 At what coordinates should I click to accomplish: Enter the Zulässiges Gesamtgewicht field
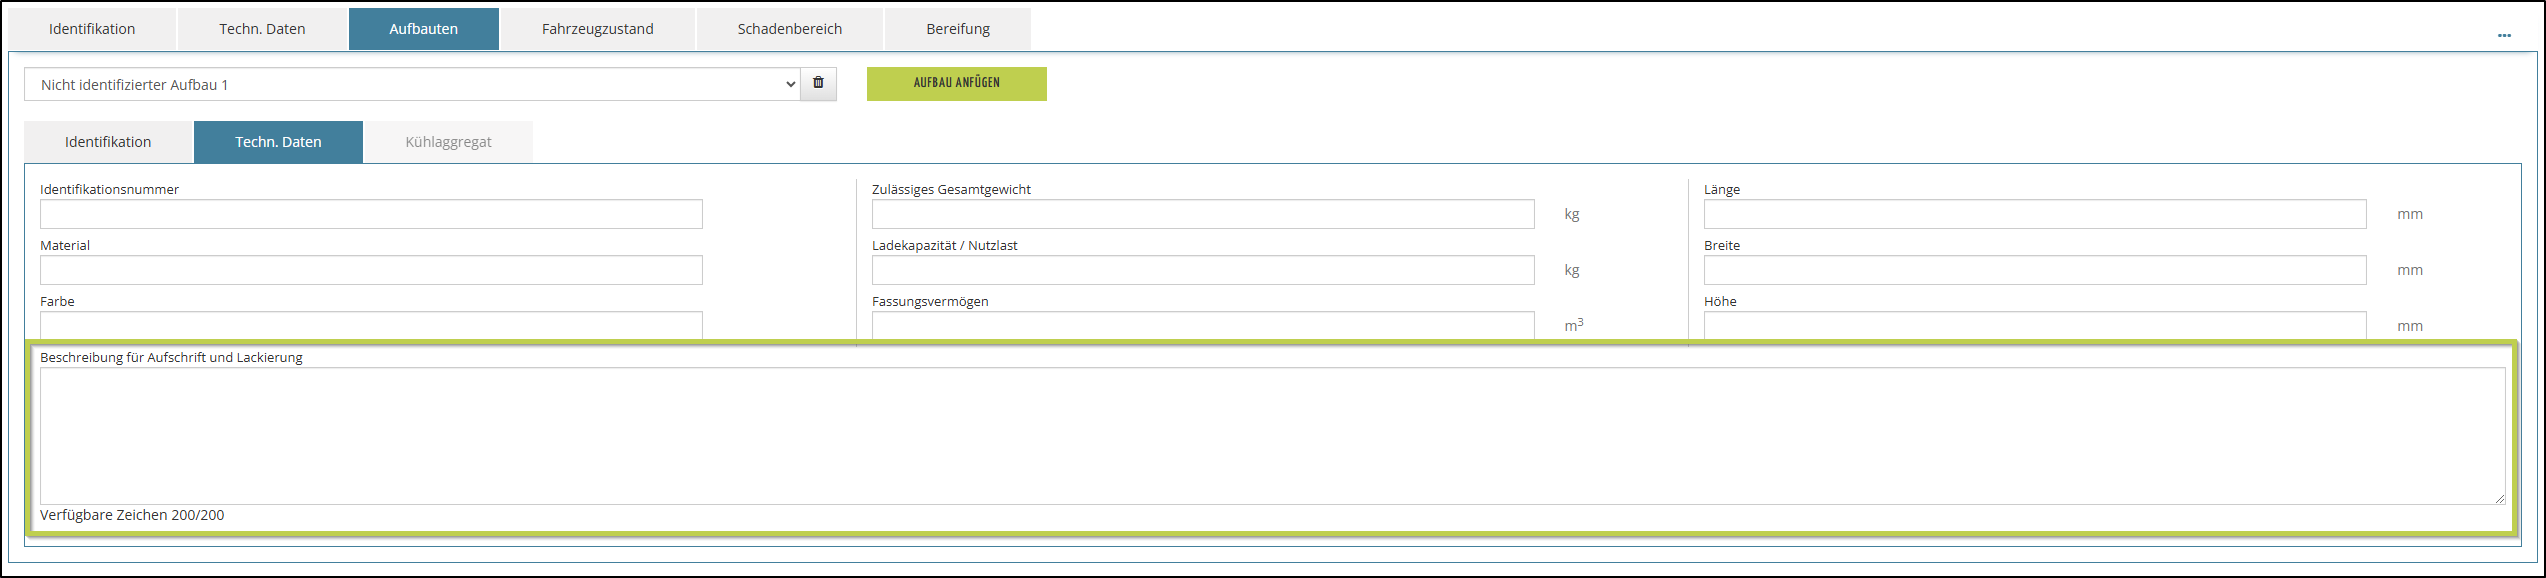click(1202, 214)
